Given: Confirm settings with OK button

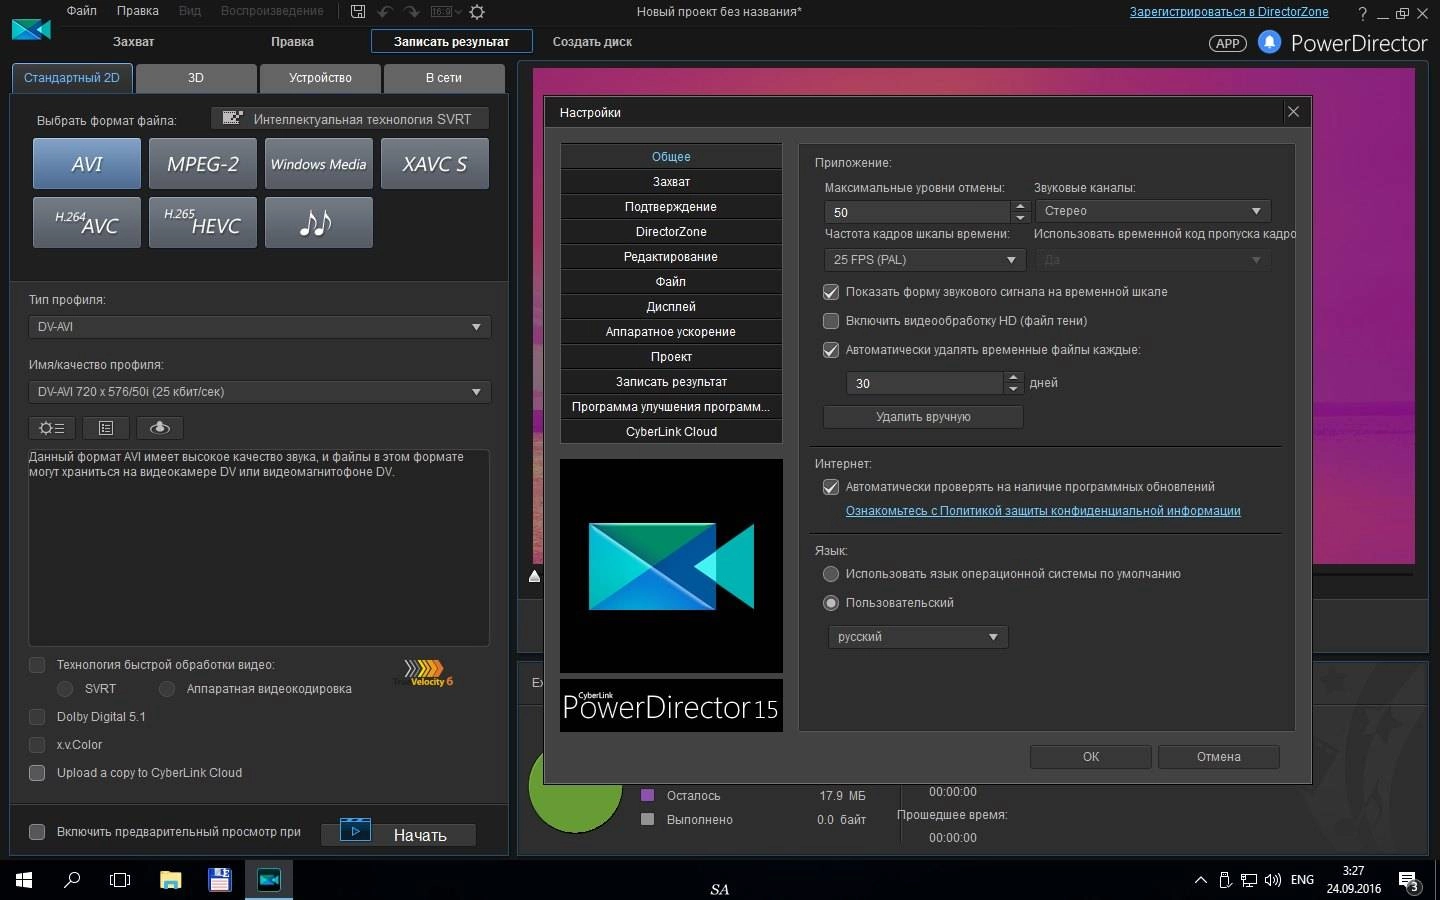Looking at the screenshot, I should tap(1091, 757).
